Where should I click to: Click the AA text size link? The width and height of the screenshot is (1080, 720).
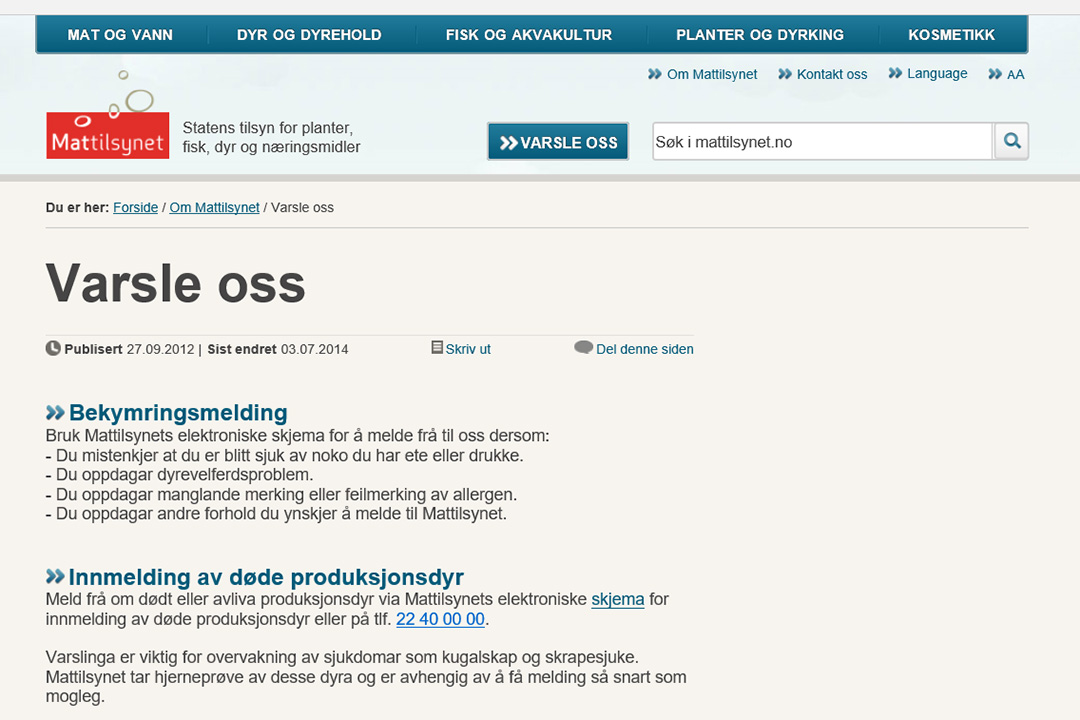click(x=1015, y=74)
